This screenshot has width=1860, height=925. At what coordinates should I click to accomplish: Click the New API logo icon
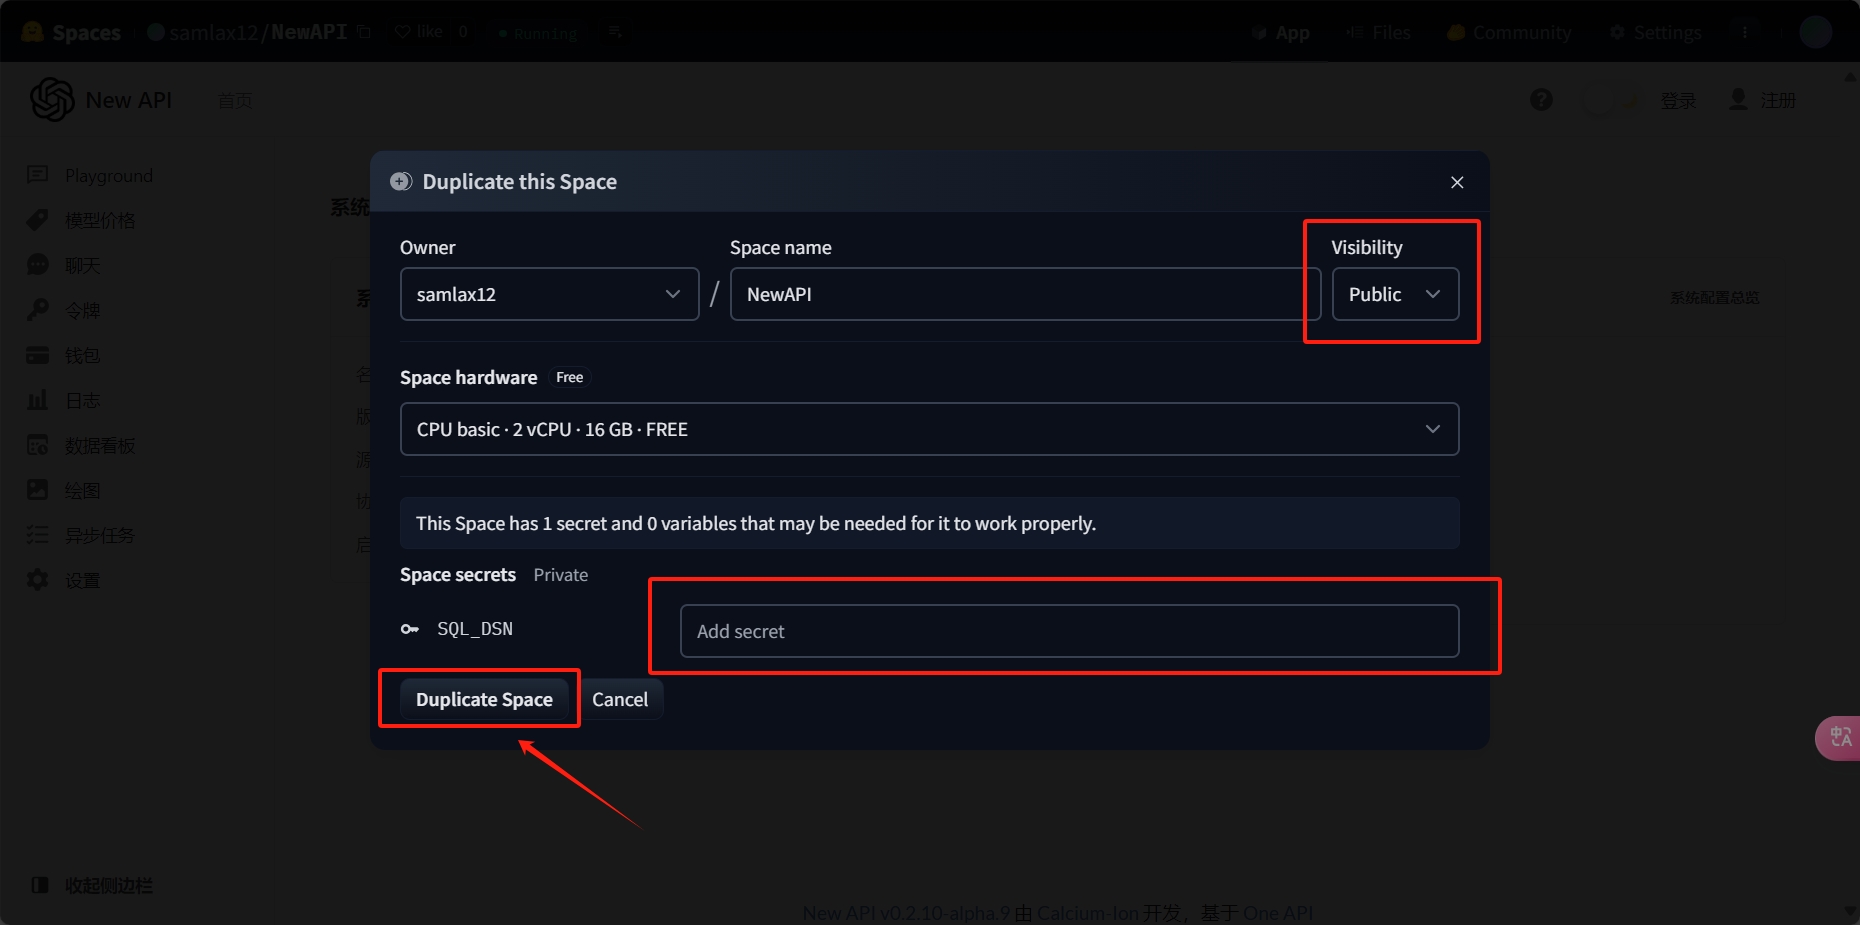point(52,100)
